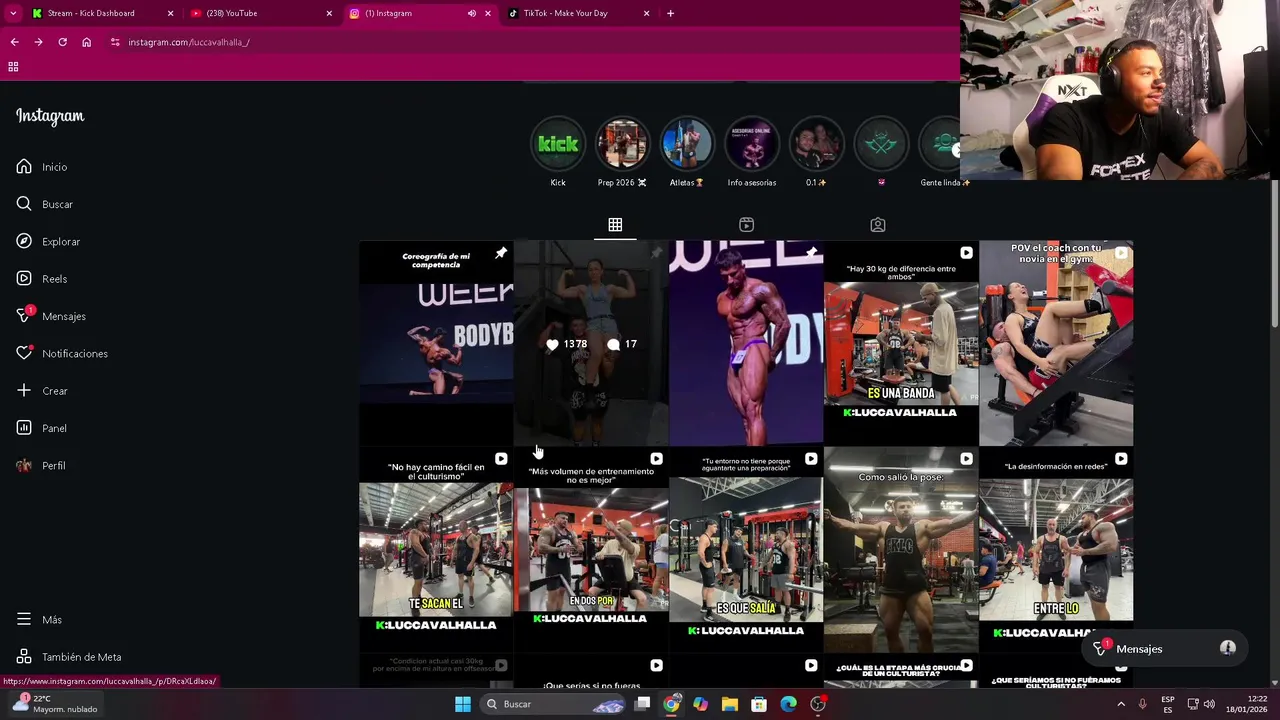The image size is (1280, 720).
Task: Open the apps grid in bookmarks bar
Action: (x=13, y=67)
